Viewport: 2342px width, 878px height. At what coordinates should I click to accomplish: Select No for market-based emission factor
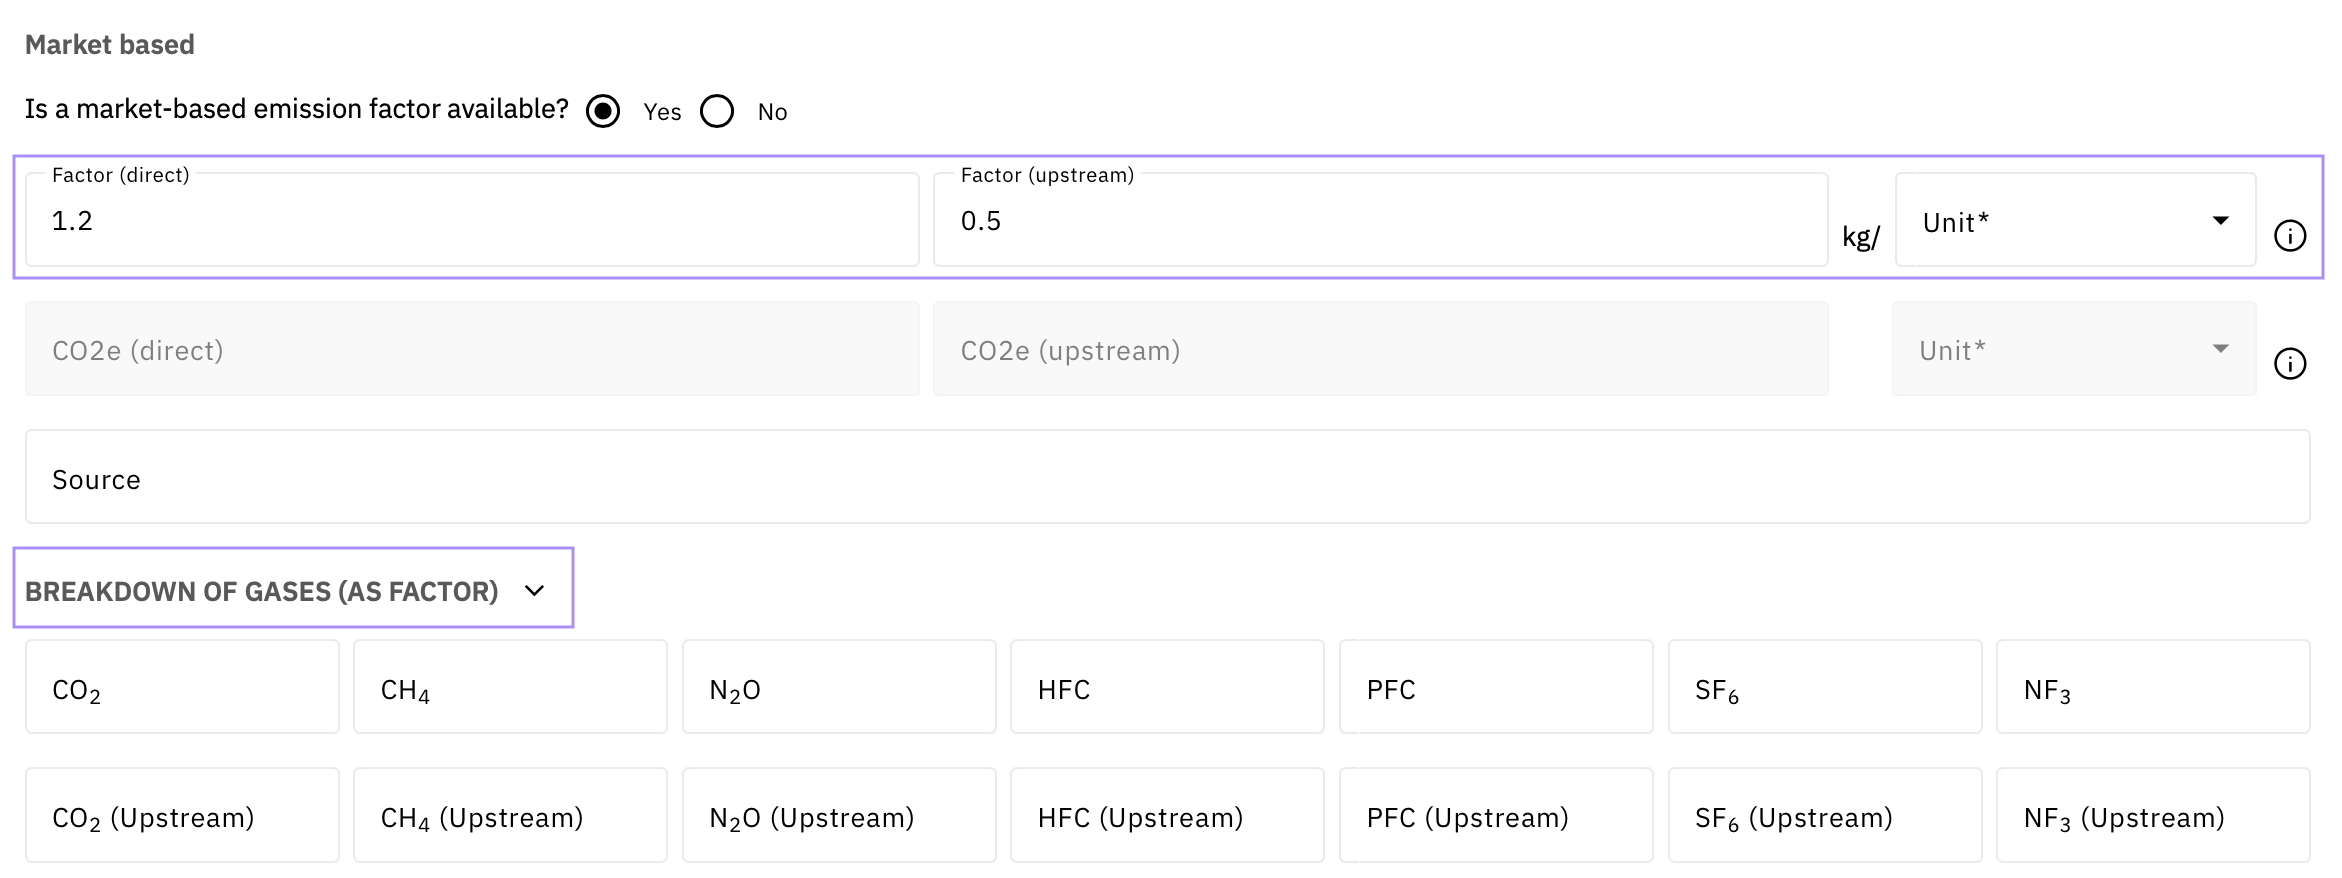point(717,111)
